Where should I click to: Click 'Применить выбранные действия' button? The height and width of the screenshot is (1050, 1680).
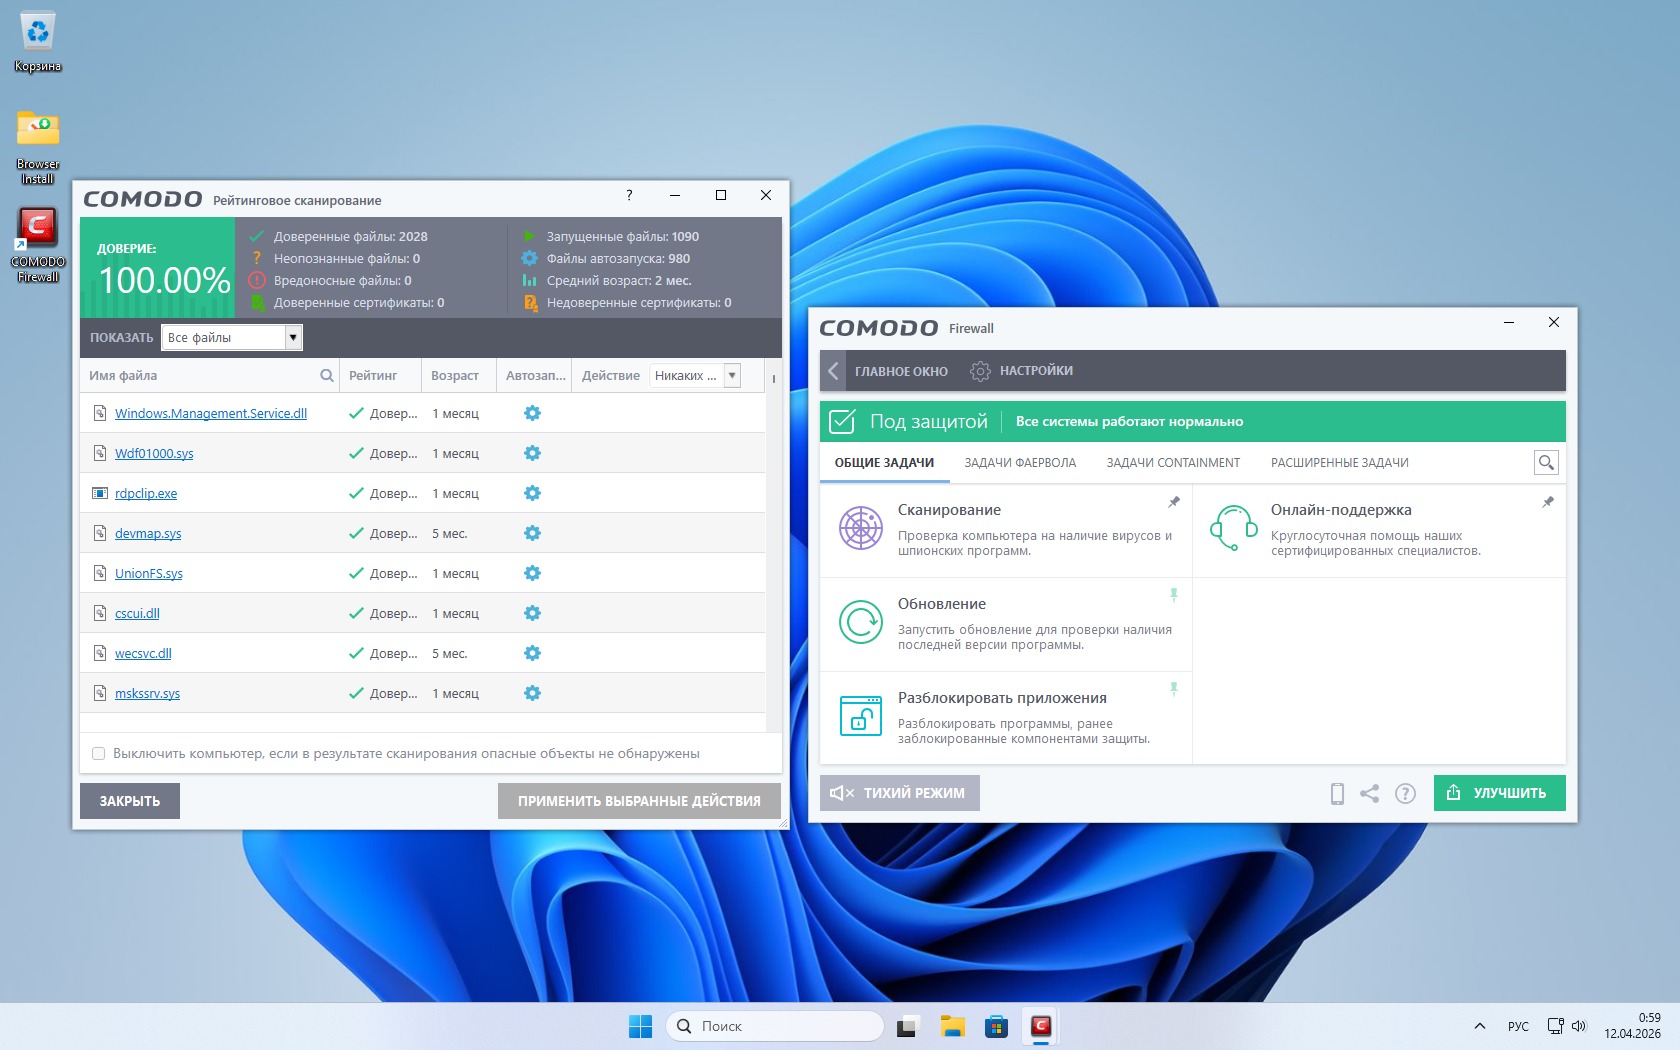[x=638, y=801]
